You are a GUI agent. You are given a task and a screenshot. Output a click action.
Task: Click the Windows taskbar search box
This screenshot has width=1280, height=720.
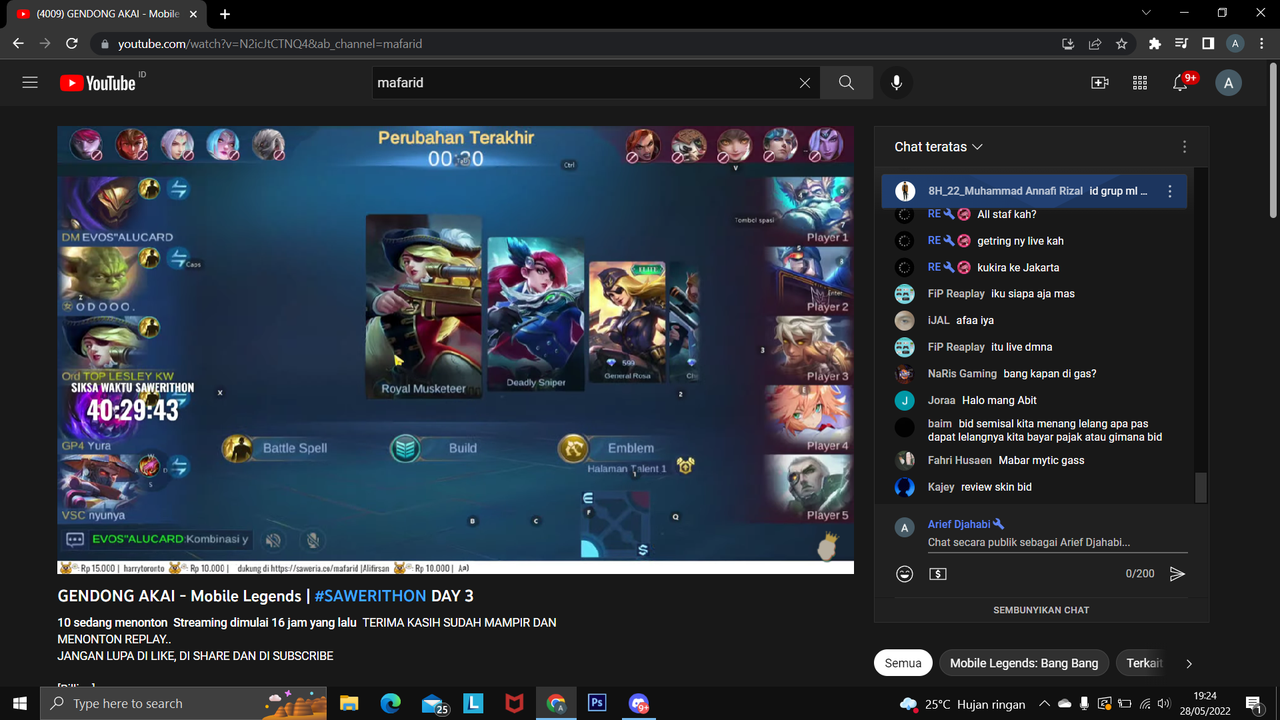(183, 703)
